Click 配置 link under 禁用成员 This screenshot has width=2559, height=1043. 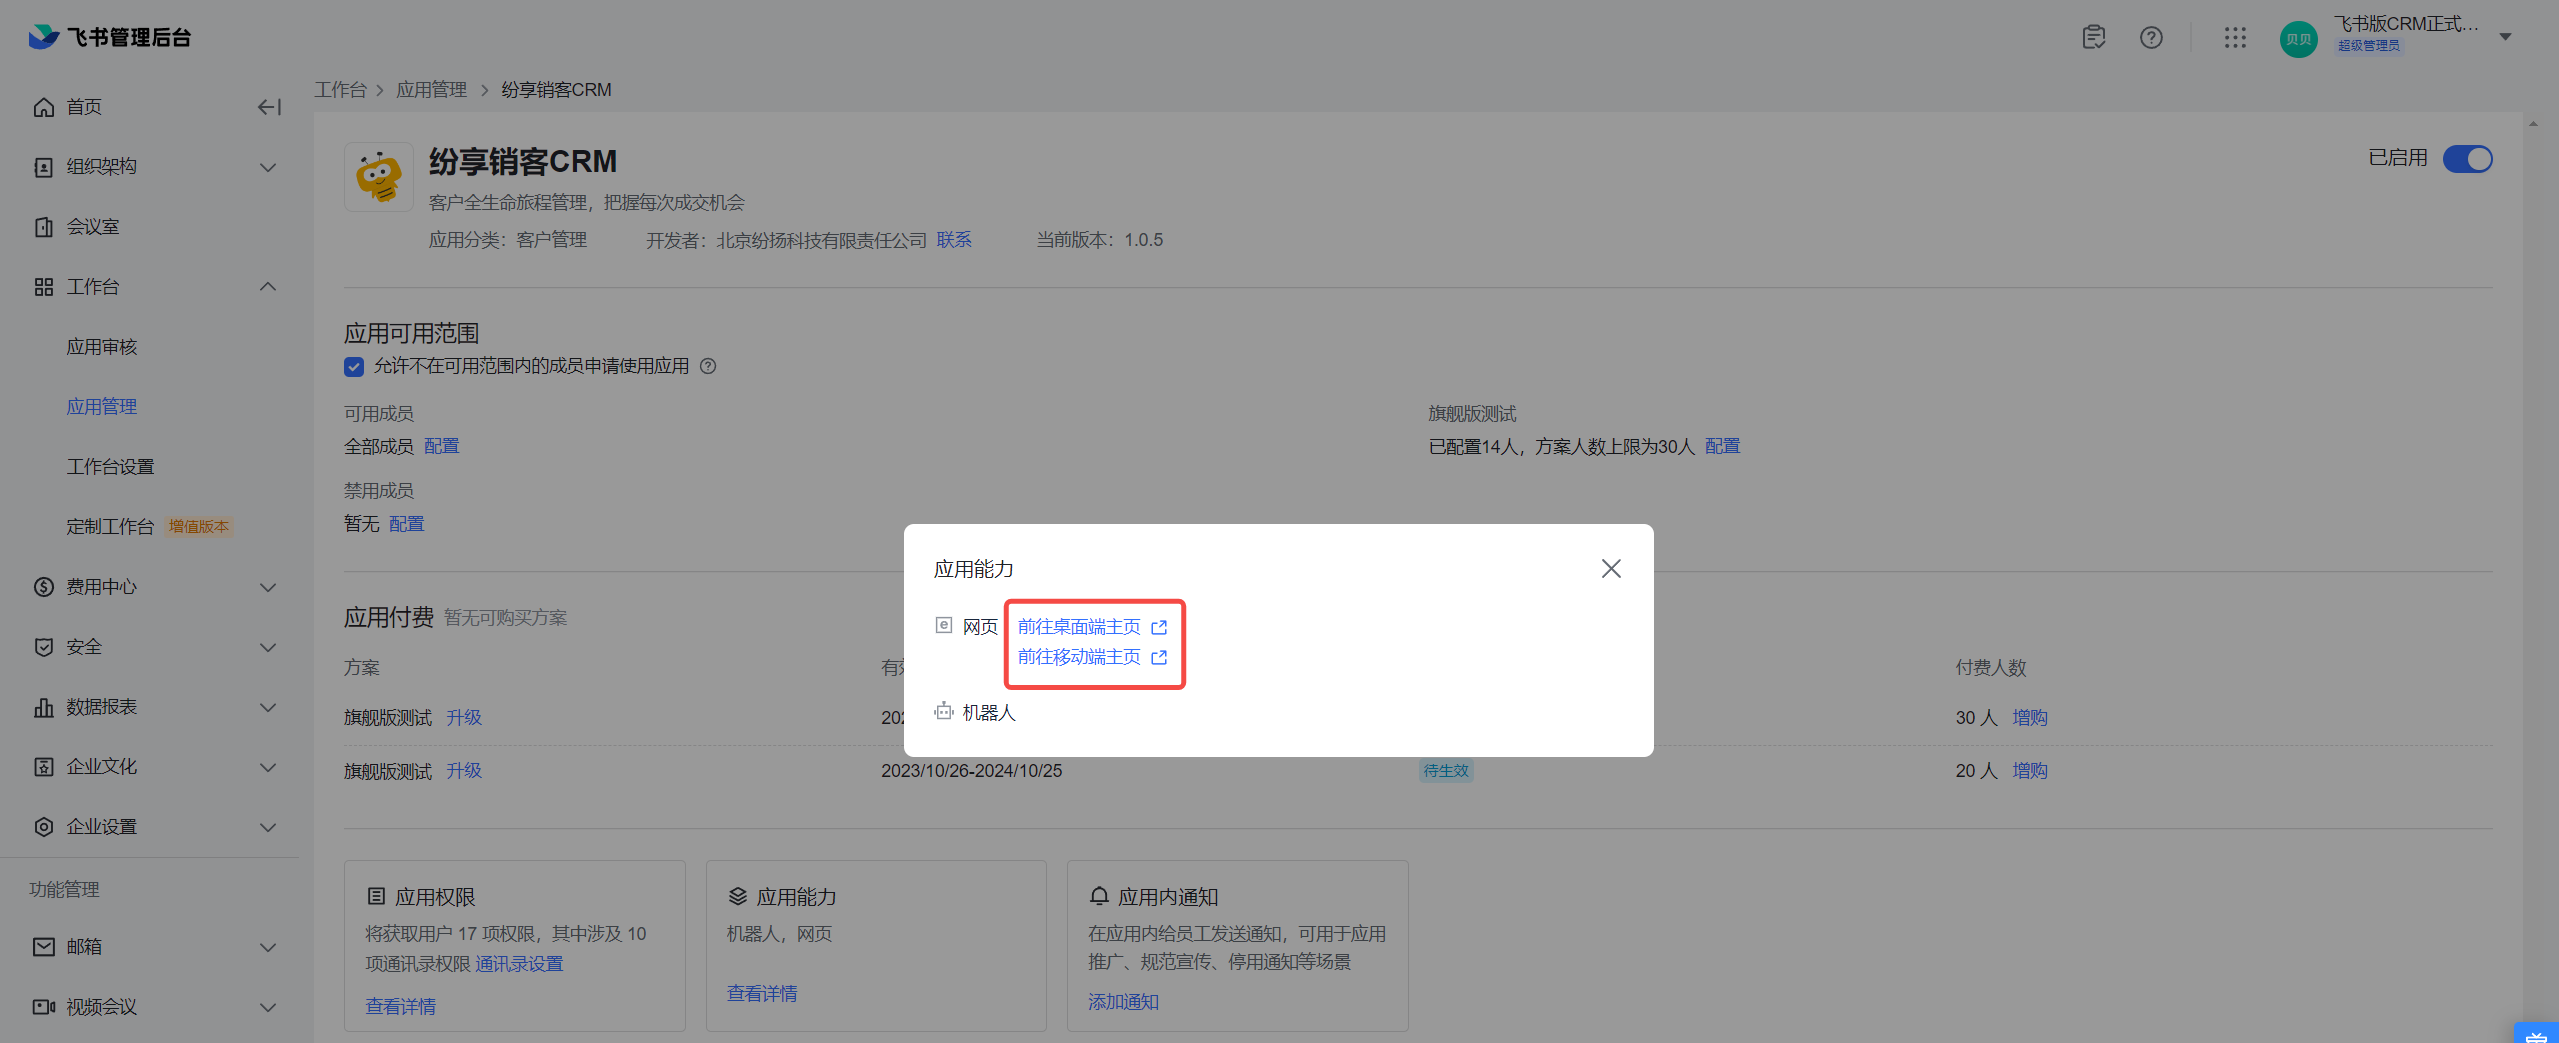point(406,524)
